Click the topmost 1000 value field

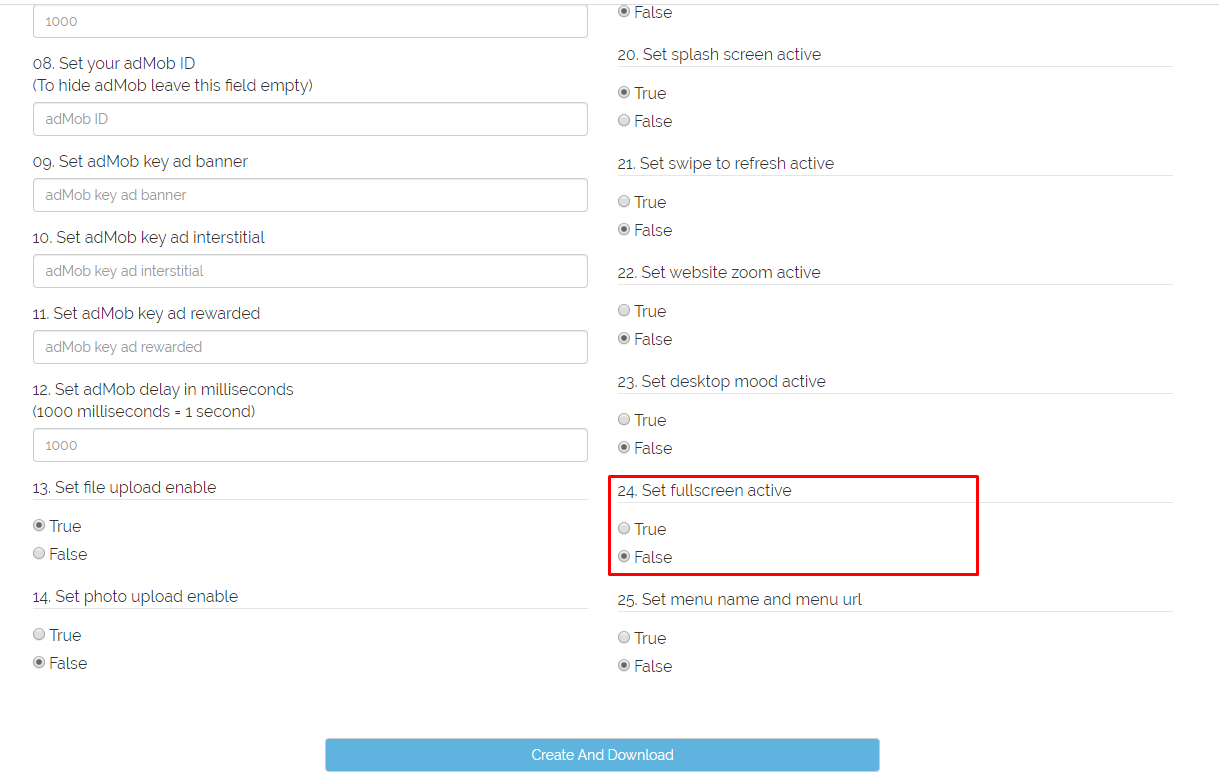tap(310, 21)
